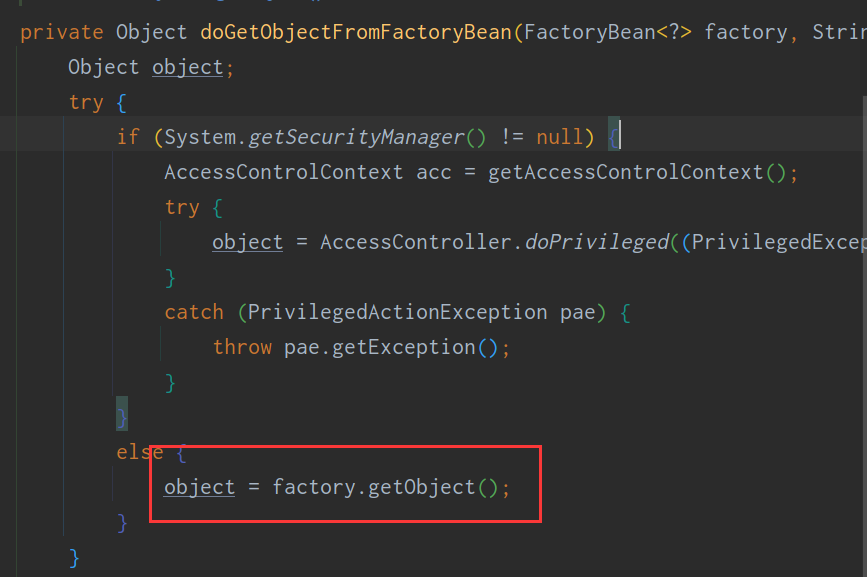This screenshot has width=867, height=577.
Task: Click 'PrivilegedActionException' in the catch clause
Action: point(397,312)
